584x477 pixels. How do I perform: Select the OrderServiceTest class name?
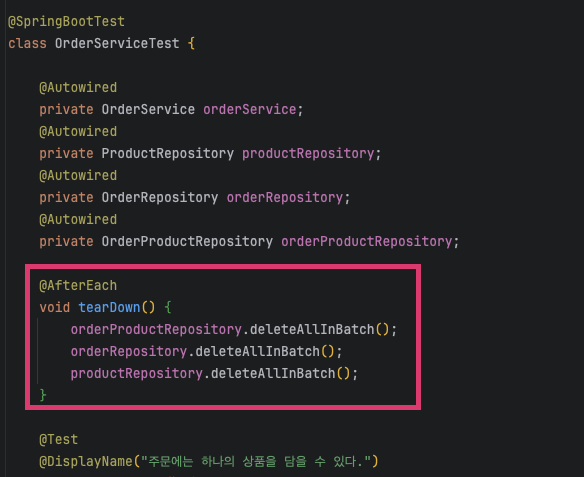117,43
